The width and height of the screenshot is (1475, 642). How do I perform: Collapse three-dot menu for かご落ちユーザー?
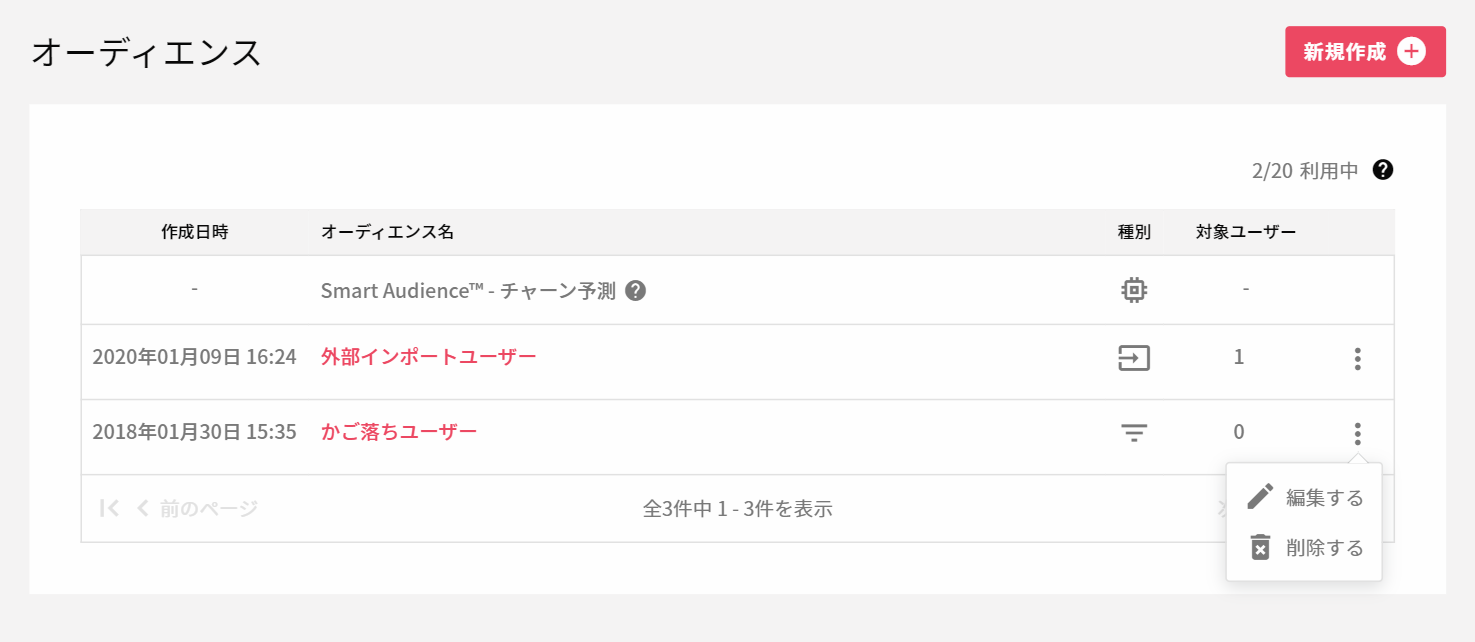[1357, 434]
